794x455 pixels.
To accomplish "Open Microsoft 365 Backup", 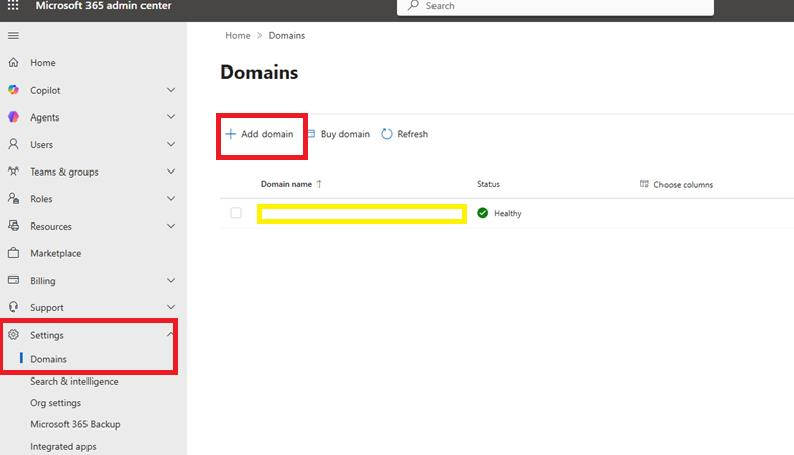I will tap(75, 424).
